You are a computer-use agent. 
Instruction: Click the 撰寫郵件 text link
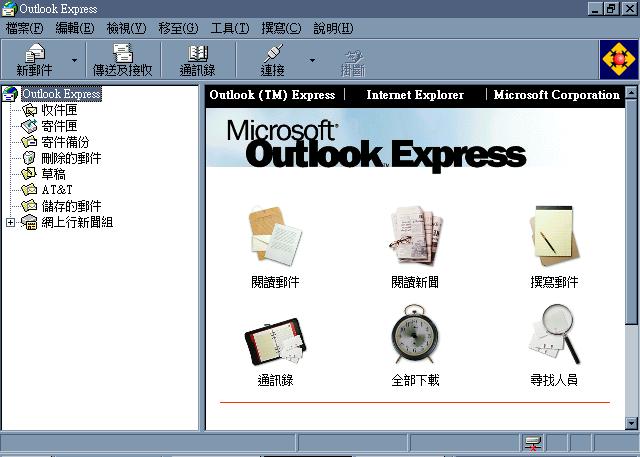[x=554, y=282]
